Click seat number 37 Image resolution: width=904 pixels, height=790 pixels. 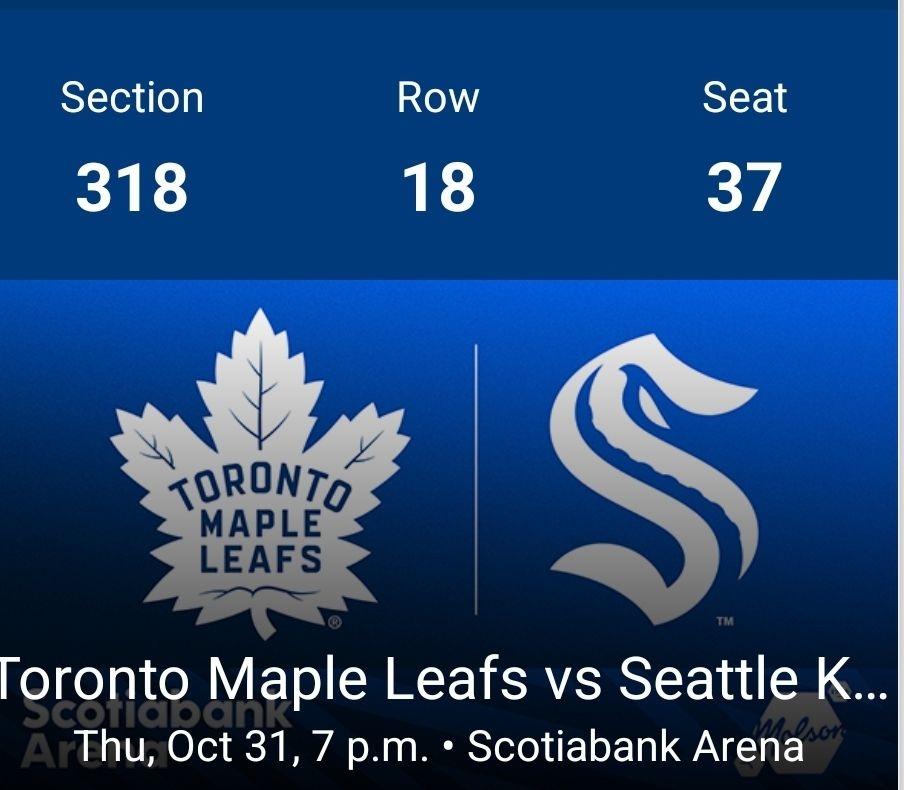744,188
